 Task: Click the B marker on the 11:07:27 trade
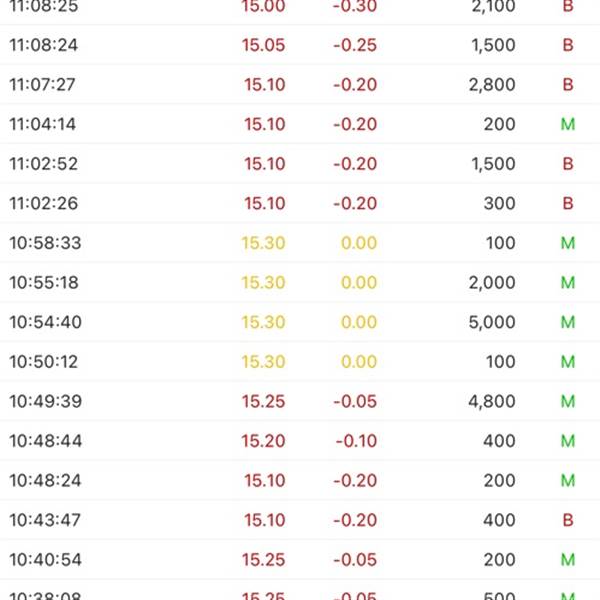point(568,85)
